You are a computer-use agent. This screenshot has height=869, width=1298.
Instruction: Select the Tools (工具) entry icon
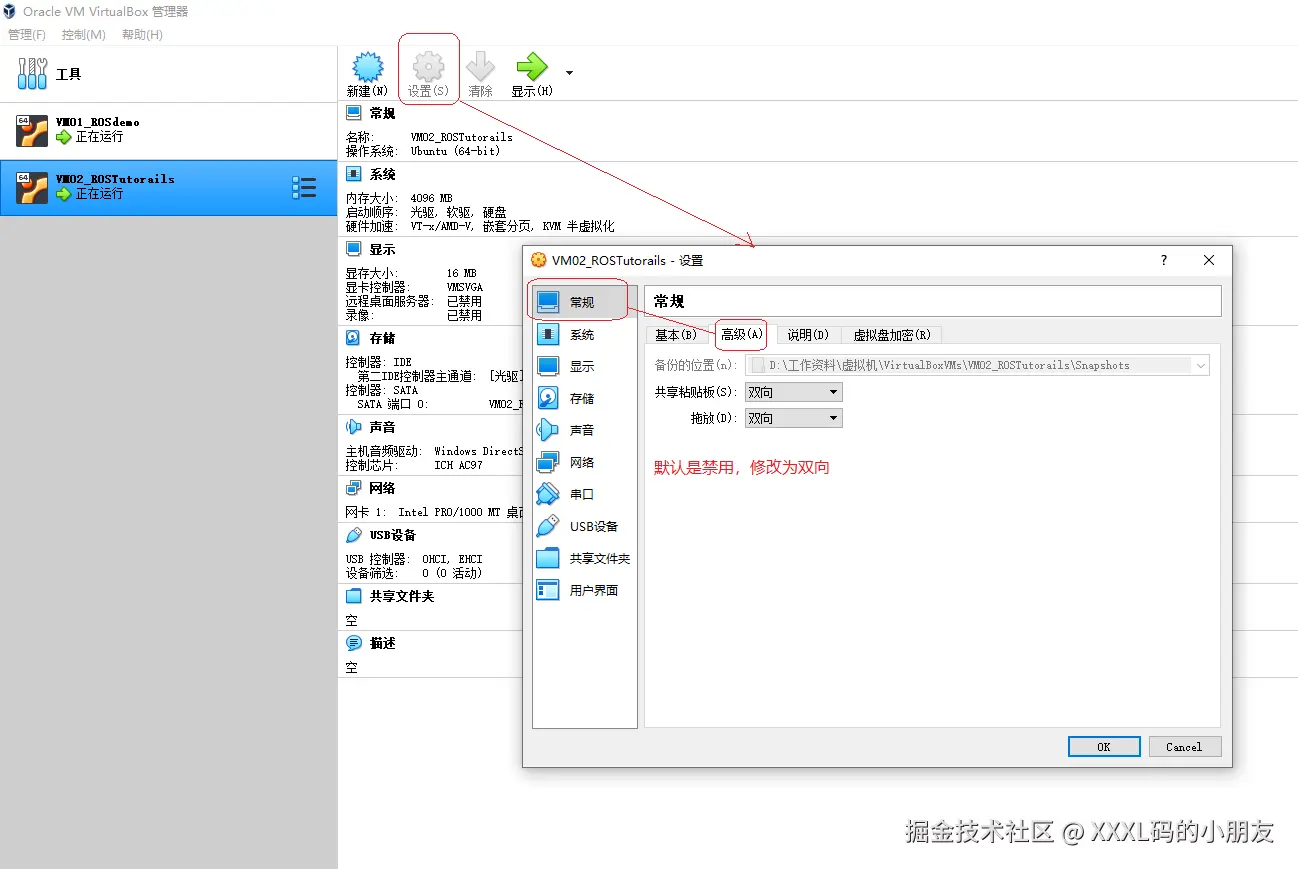[33, 74]
